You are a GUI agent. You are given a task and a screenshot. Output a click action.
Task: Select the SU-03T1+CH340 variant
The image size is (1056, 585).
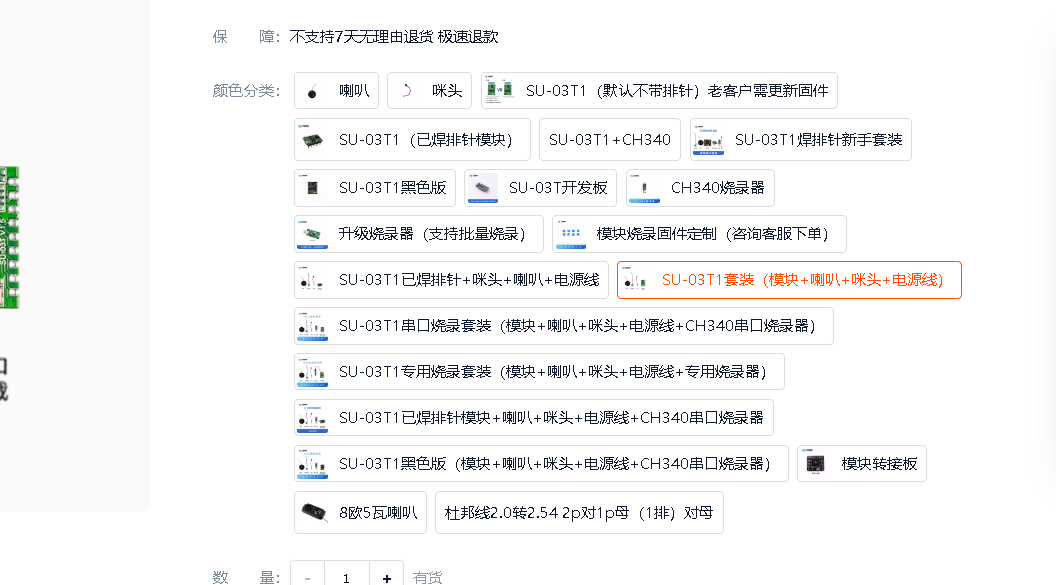pos(610,139)
